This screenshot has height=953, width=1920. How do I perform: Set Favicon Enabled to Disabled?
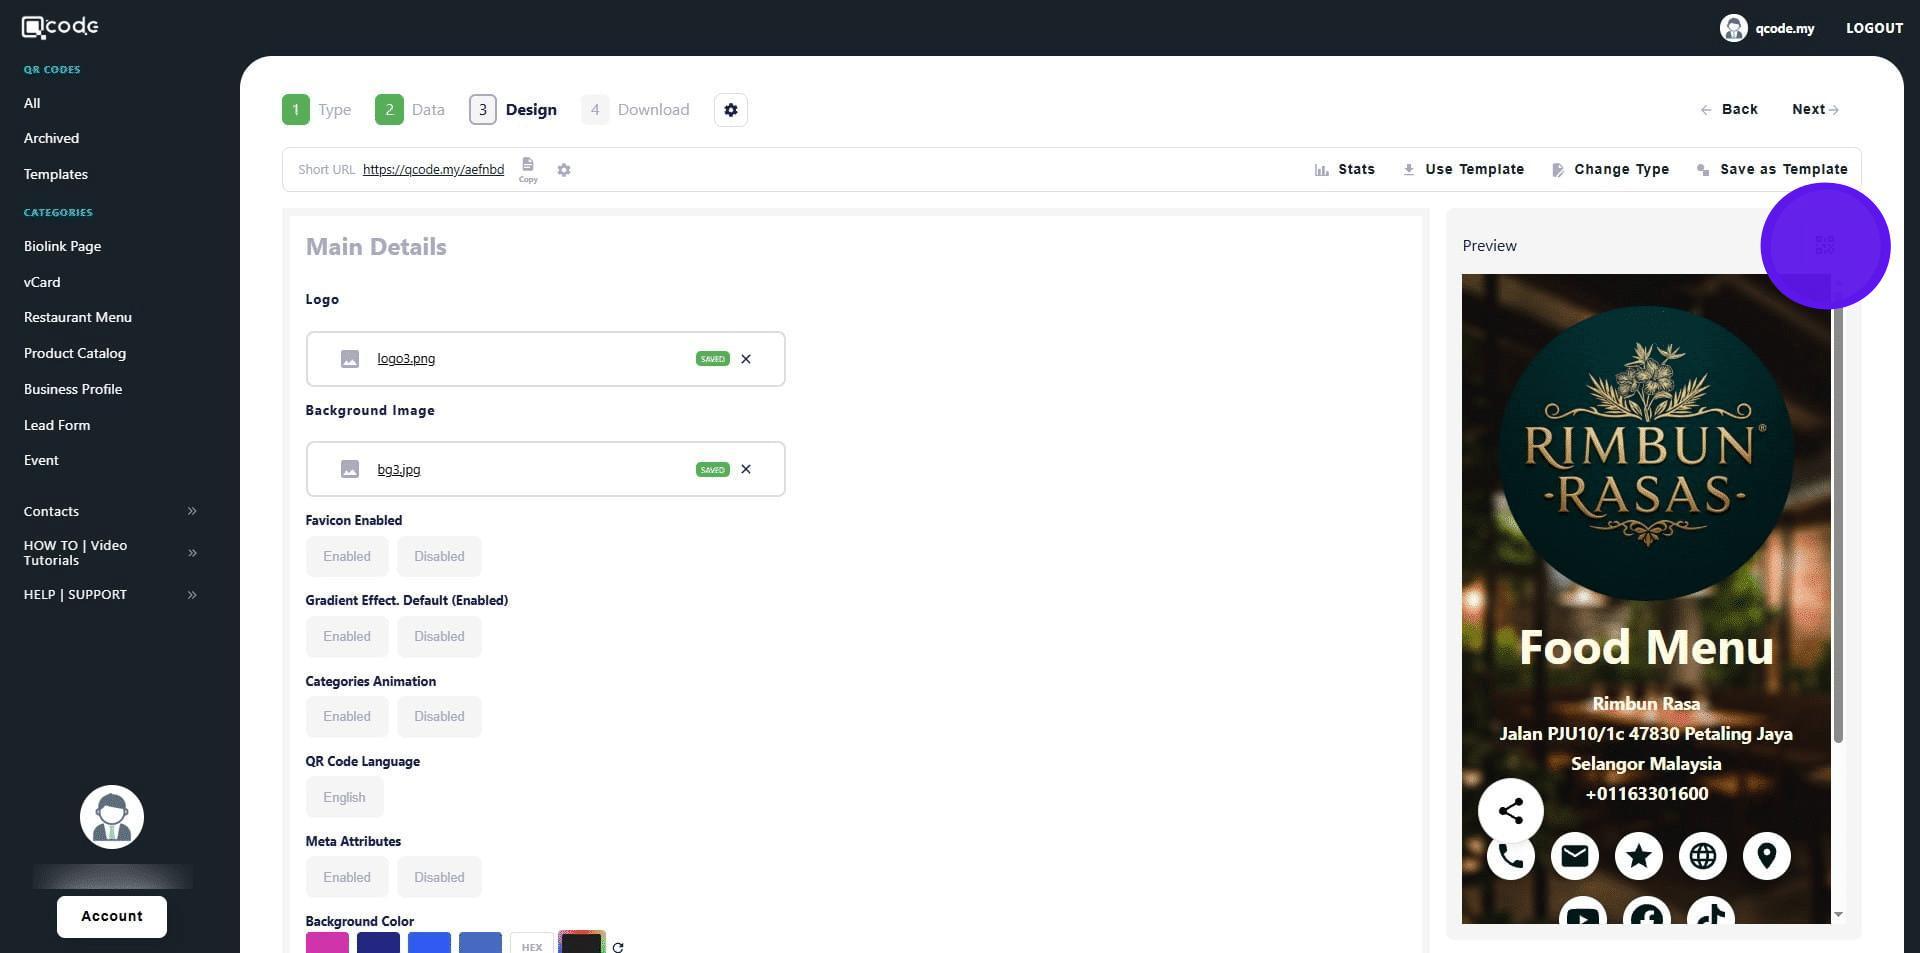pyautogui.click(x=439, y=557)
